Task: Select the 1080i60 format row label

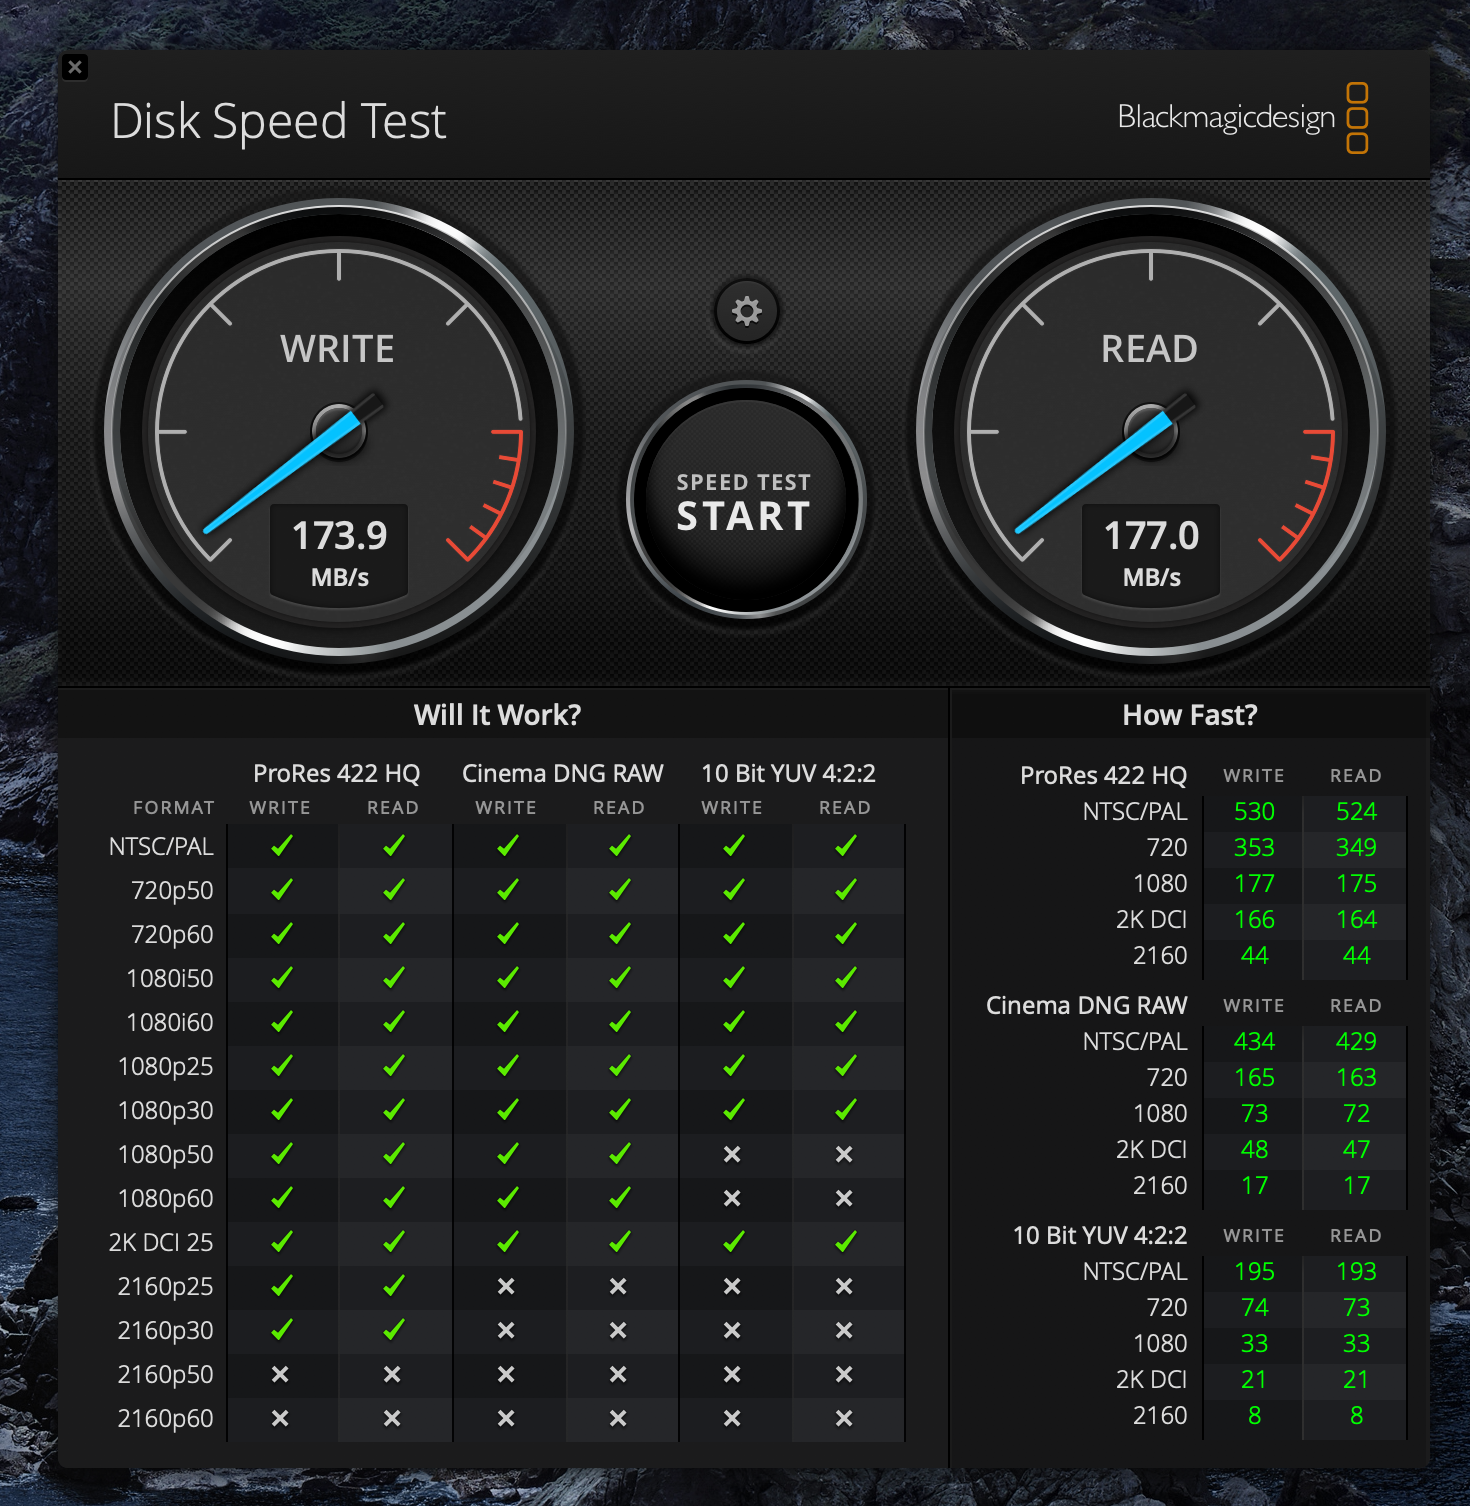Action: click(170, 1022)
